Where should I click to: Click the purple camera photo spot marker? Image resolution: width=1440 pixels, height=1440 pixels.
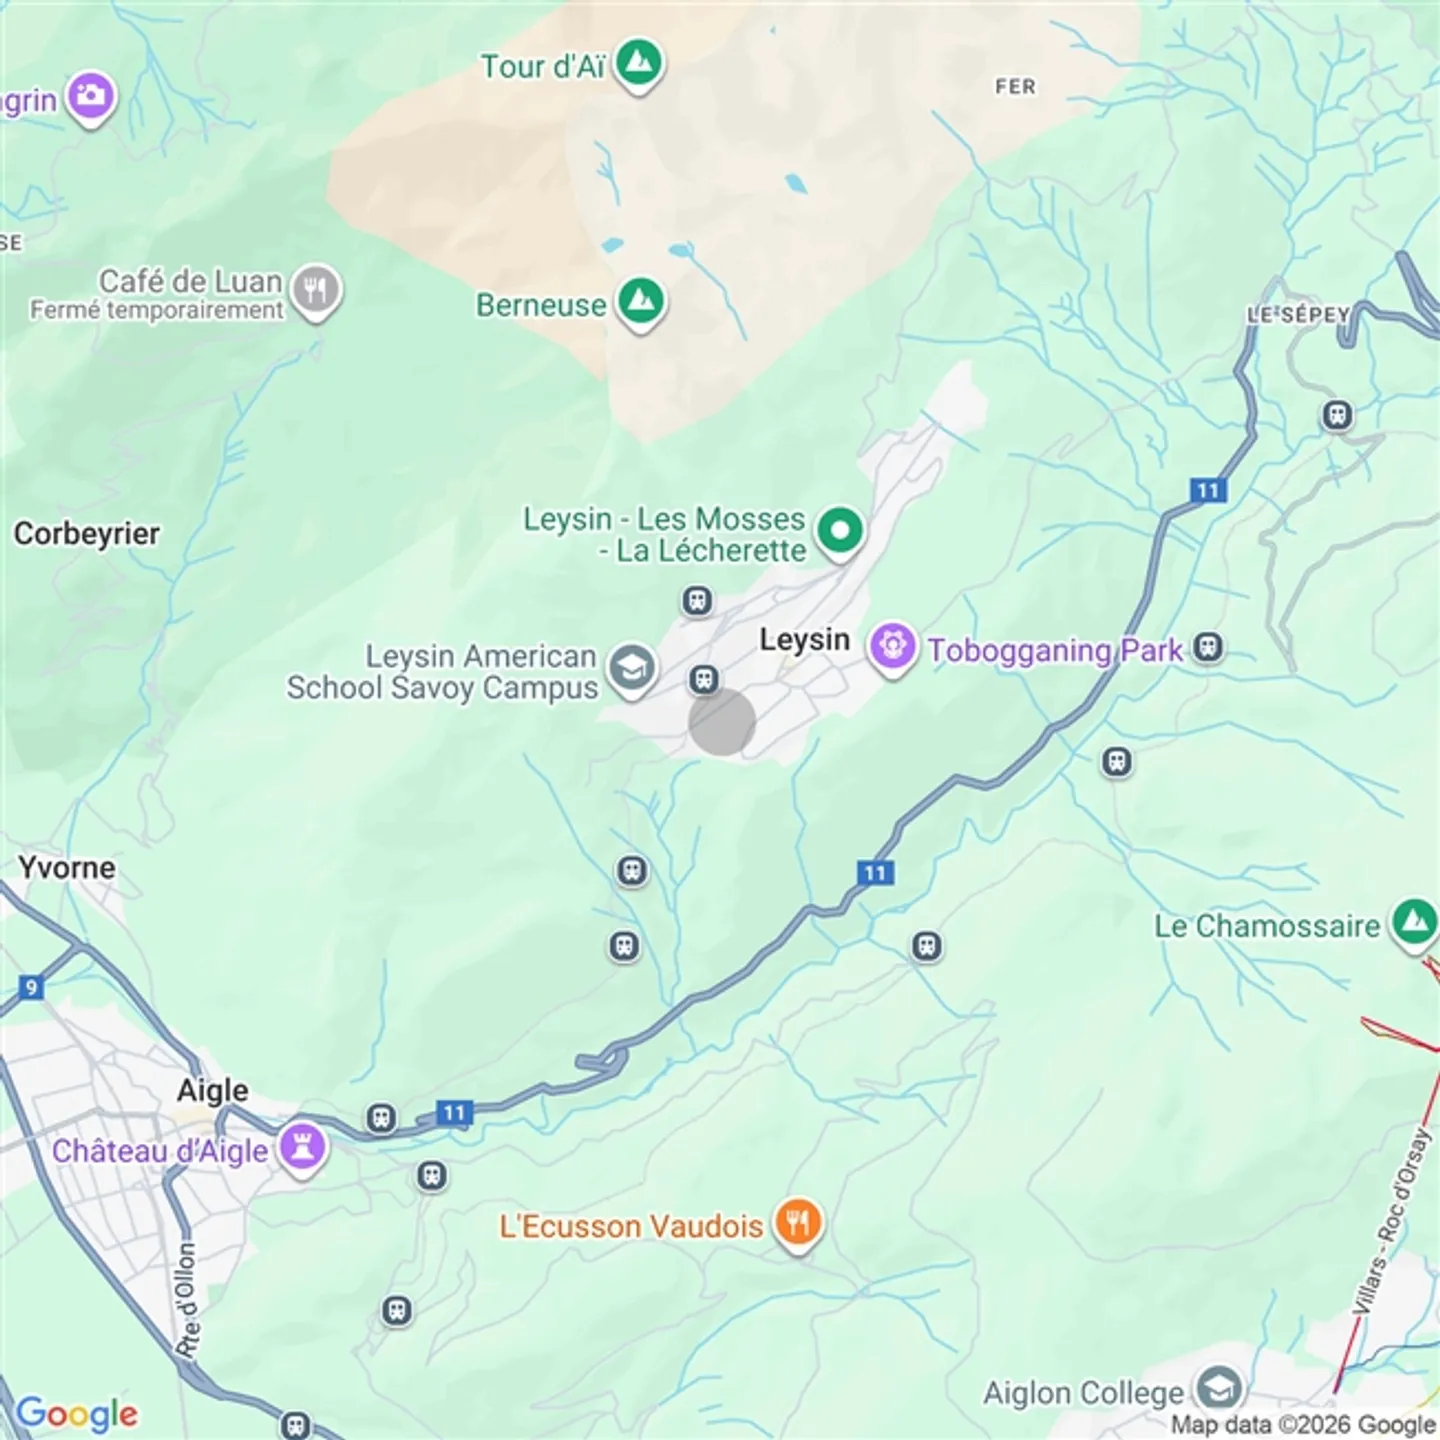(92, 98)
